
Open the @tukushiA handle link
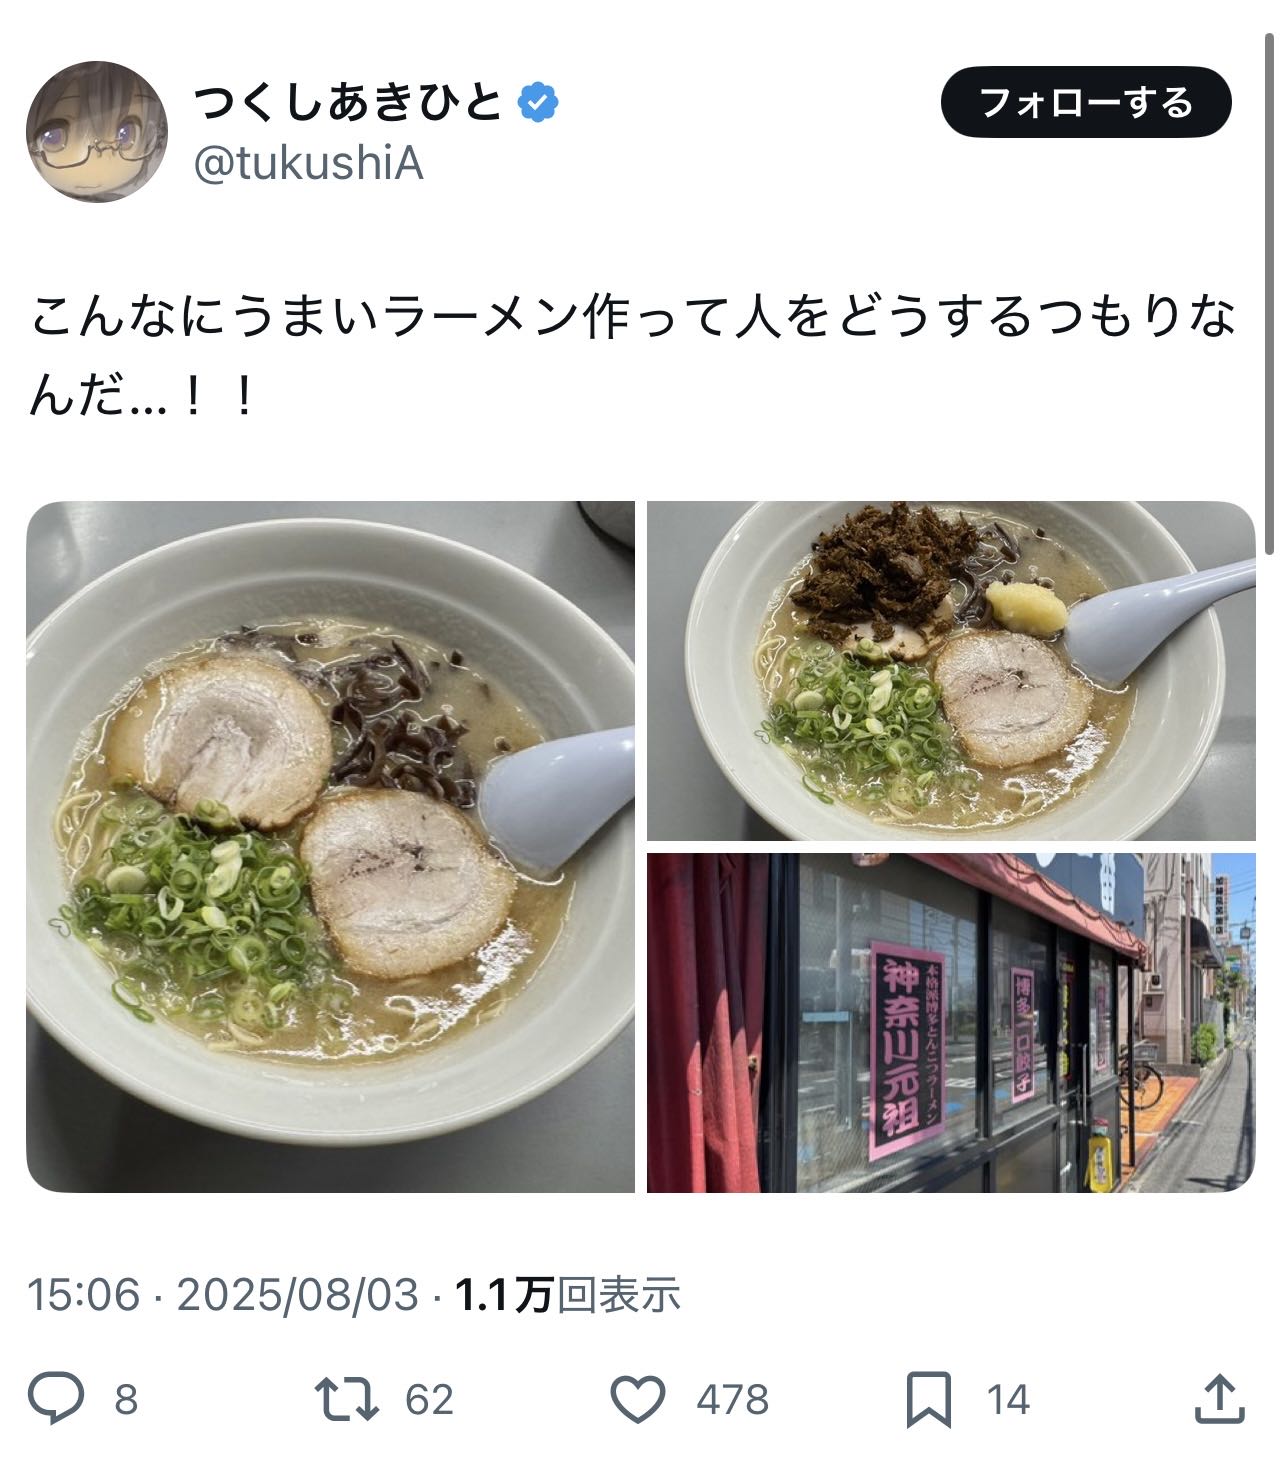click(308, 164)
